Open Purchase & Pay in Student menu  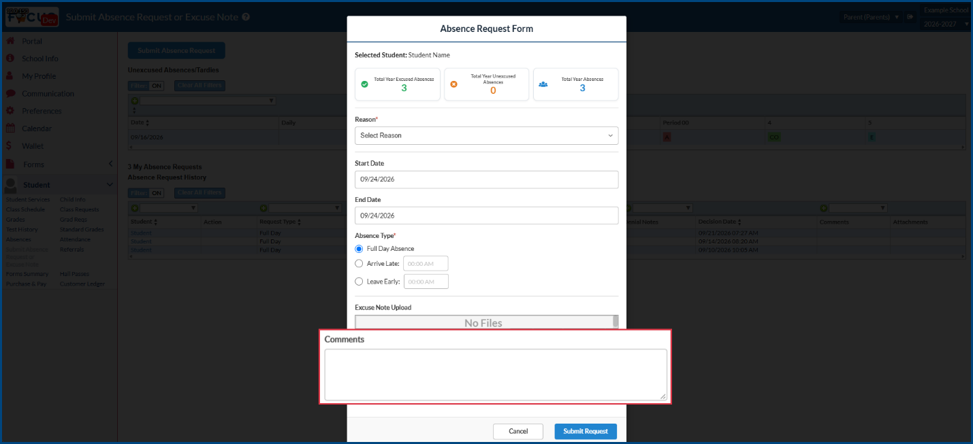[x=26, y=284]
